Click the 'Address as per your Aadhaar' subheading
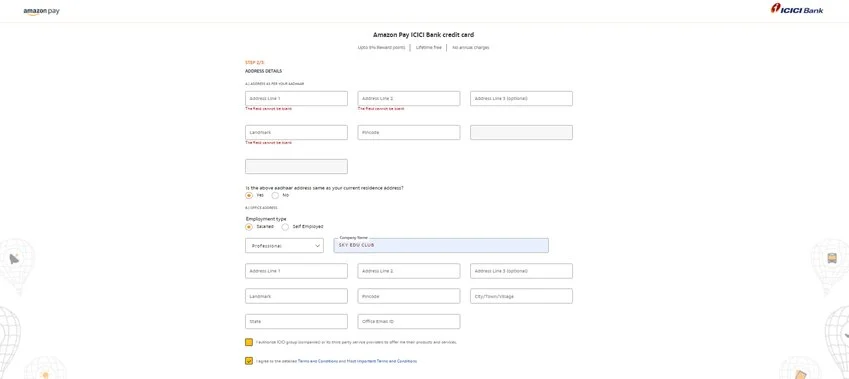 pos(275,84)
